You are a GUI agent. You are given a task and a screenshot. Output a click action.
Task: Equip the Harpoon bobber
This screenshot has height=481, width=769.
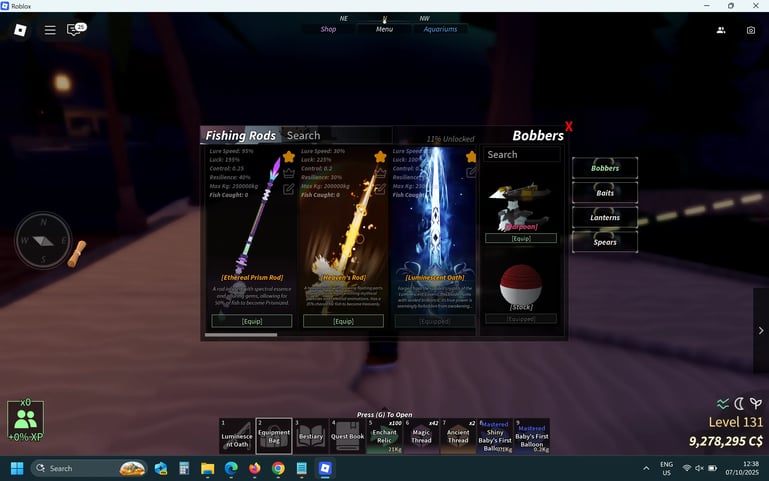pyautogui.click(x=520, y=238)
